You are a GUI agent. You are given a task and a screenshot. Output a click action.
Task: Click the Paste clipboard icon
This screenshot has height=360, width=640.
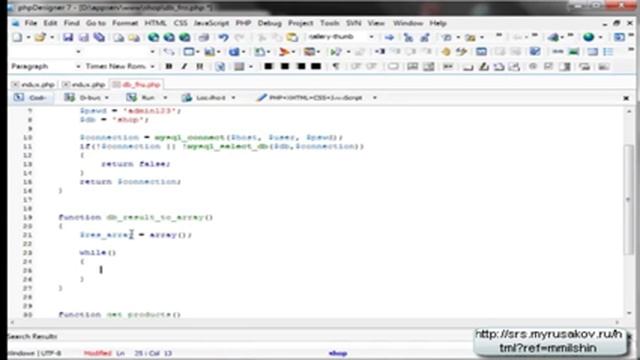(292, 37)
